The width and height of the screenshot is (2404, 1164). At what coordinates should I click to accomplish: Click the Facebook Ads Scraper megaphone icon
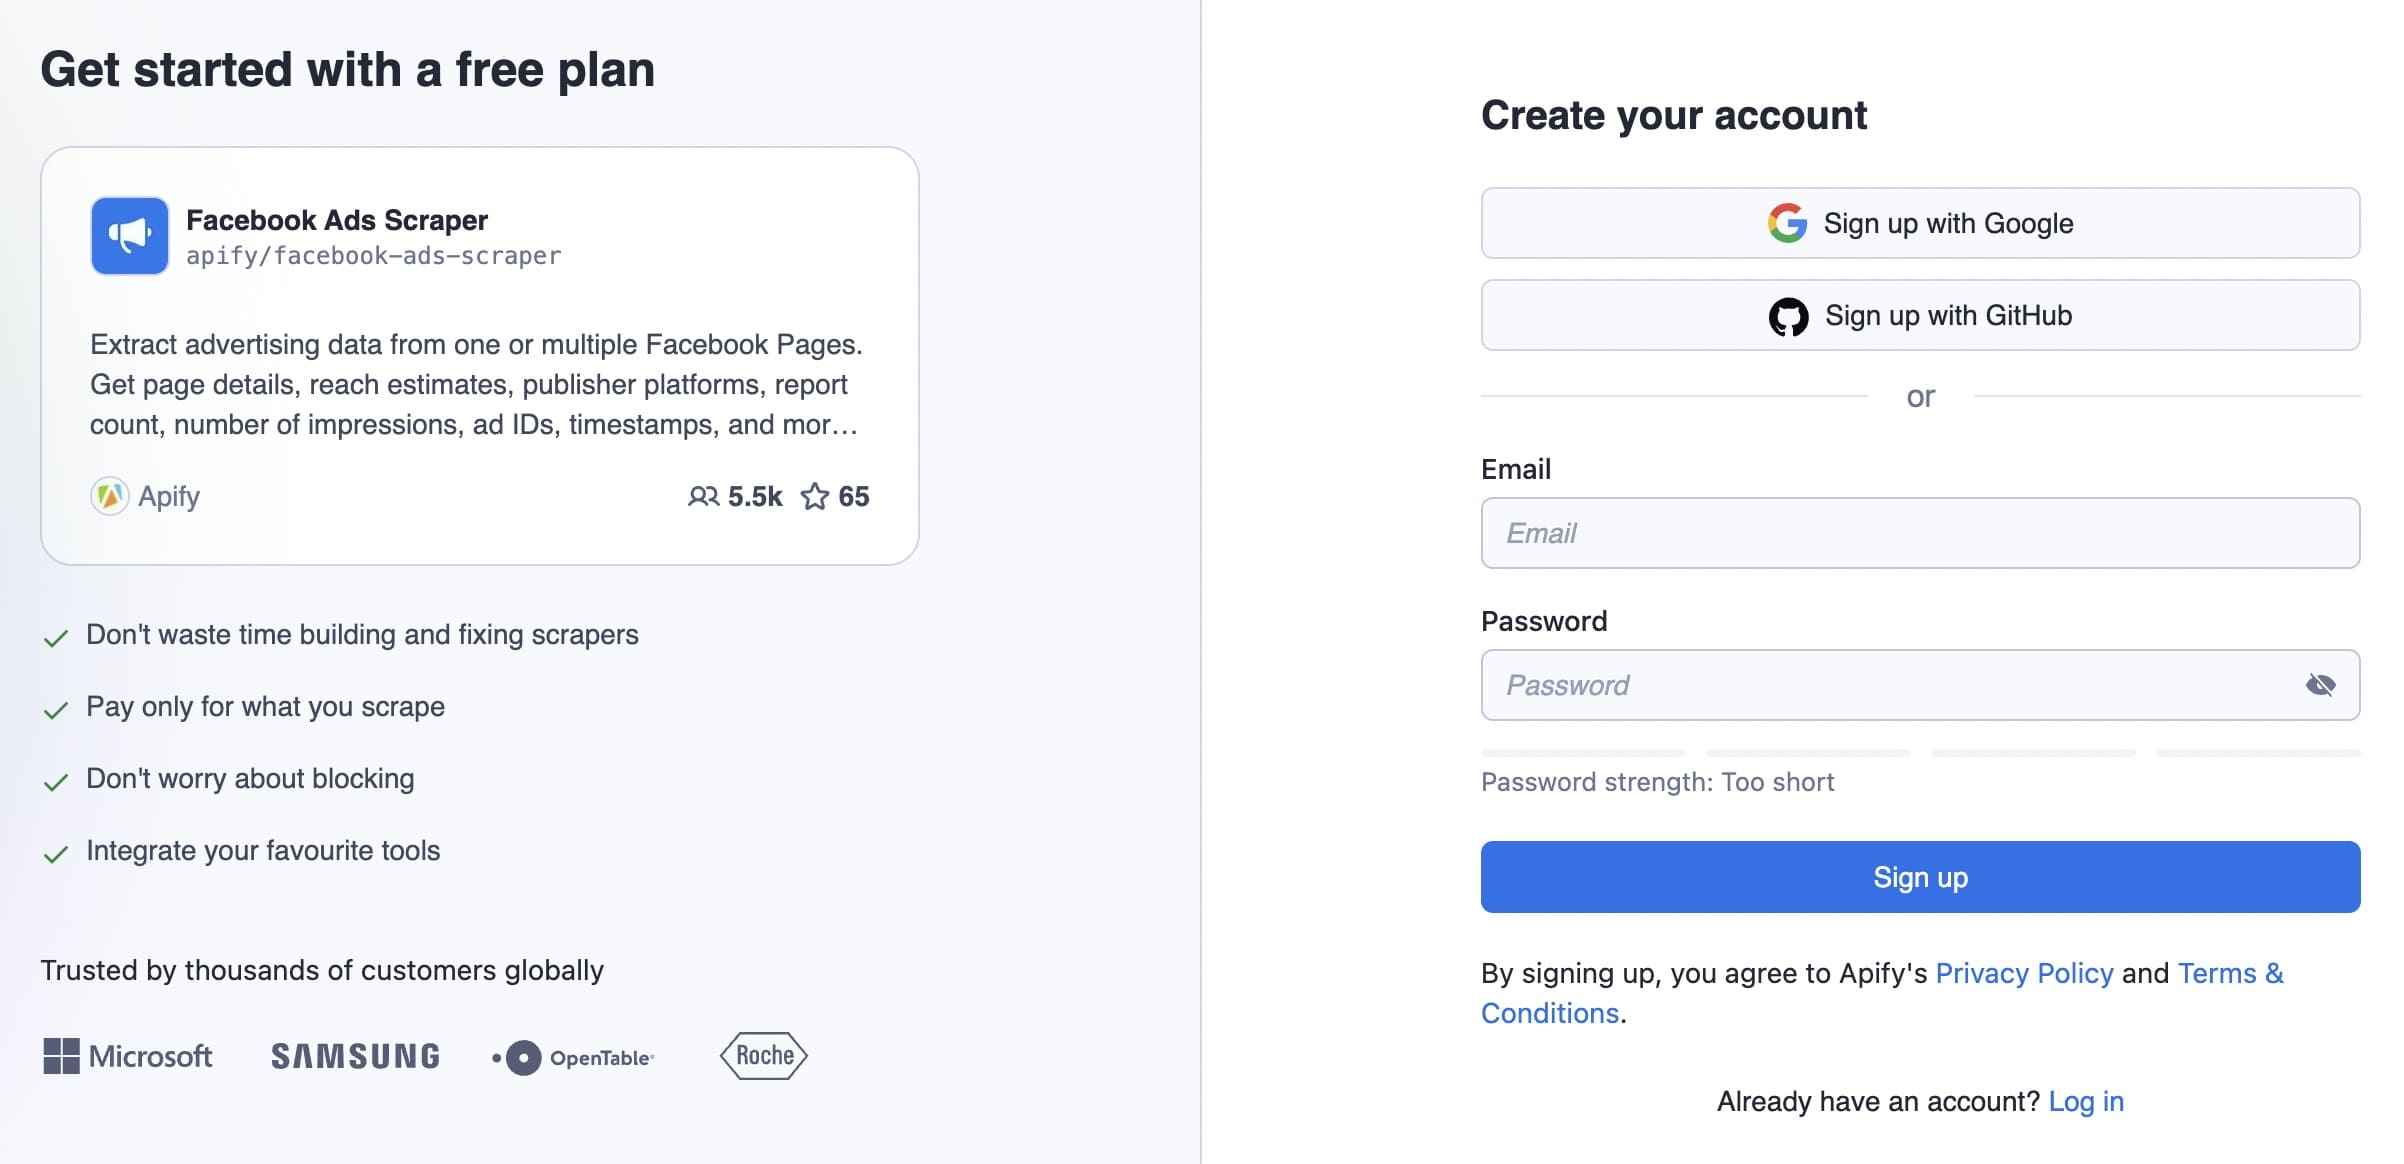point(129,236)
